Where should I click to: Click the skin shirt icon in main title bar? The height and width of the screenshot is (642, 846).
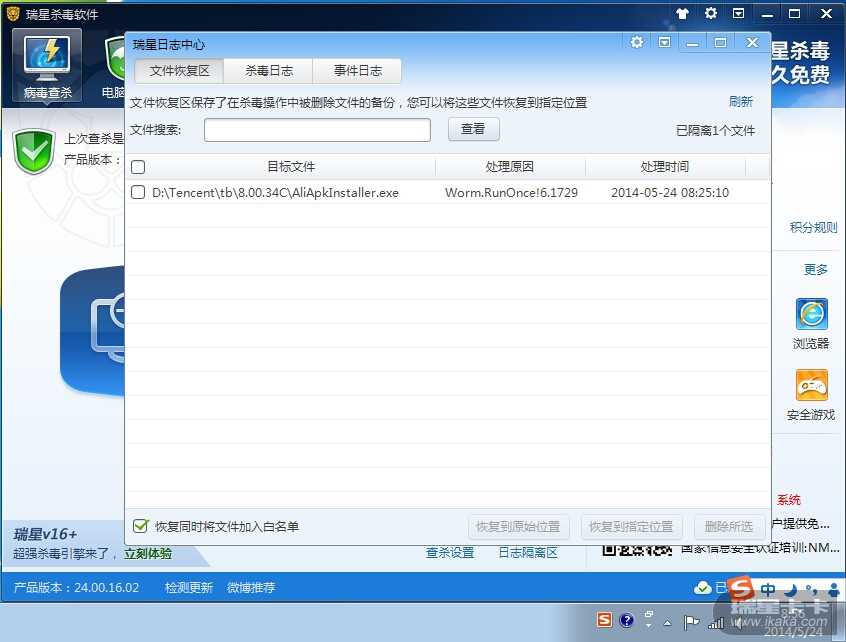tap(683, 13)
